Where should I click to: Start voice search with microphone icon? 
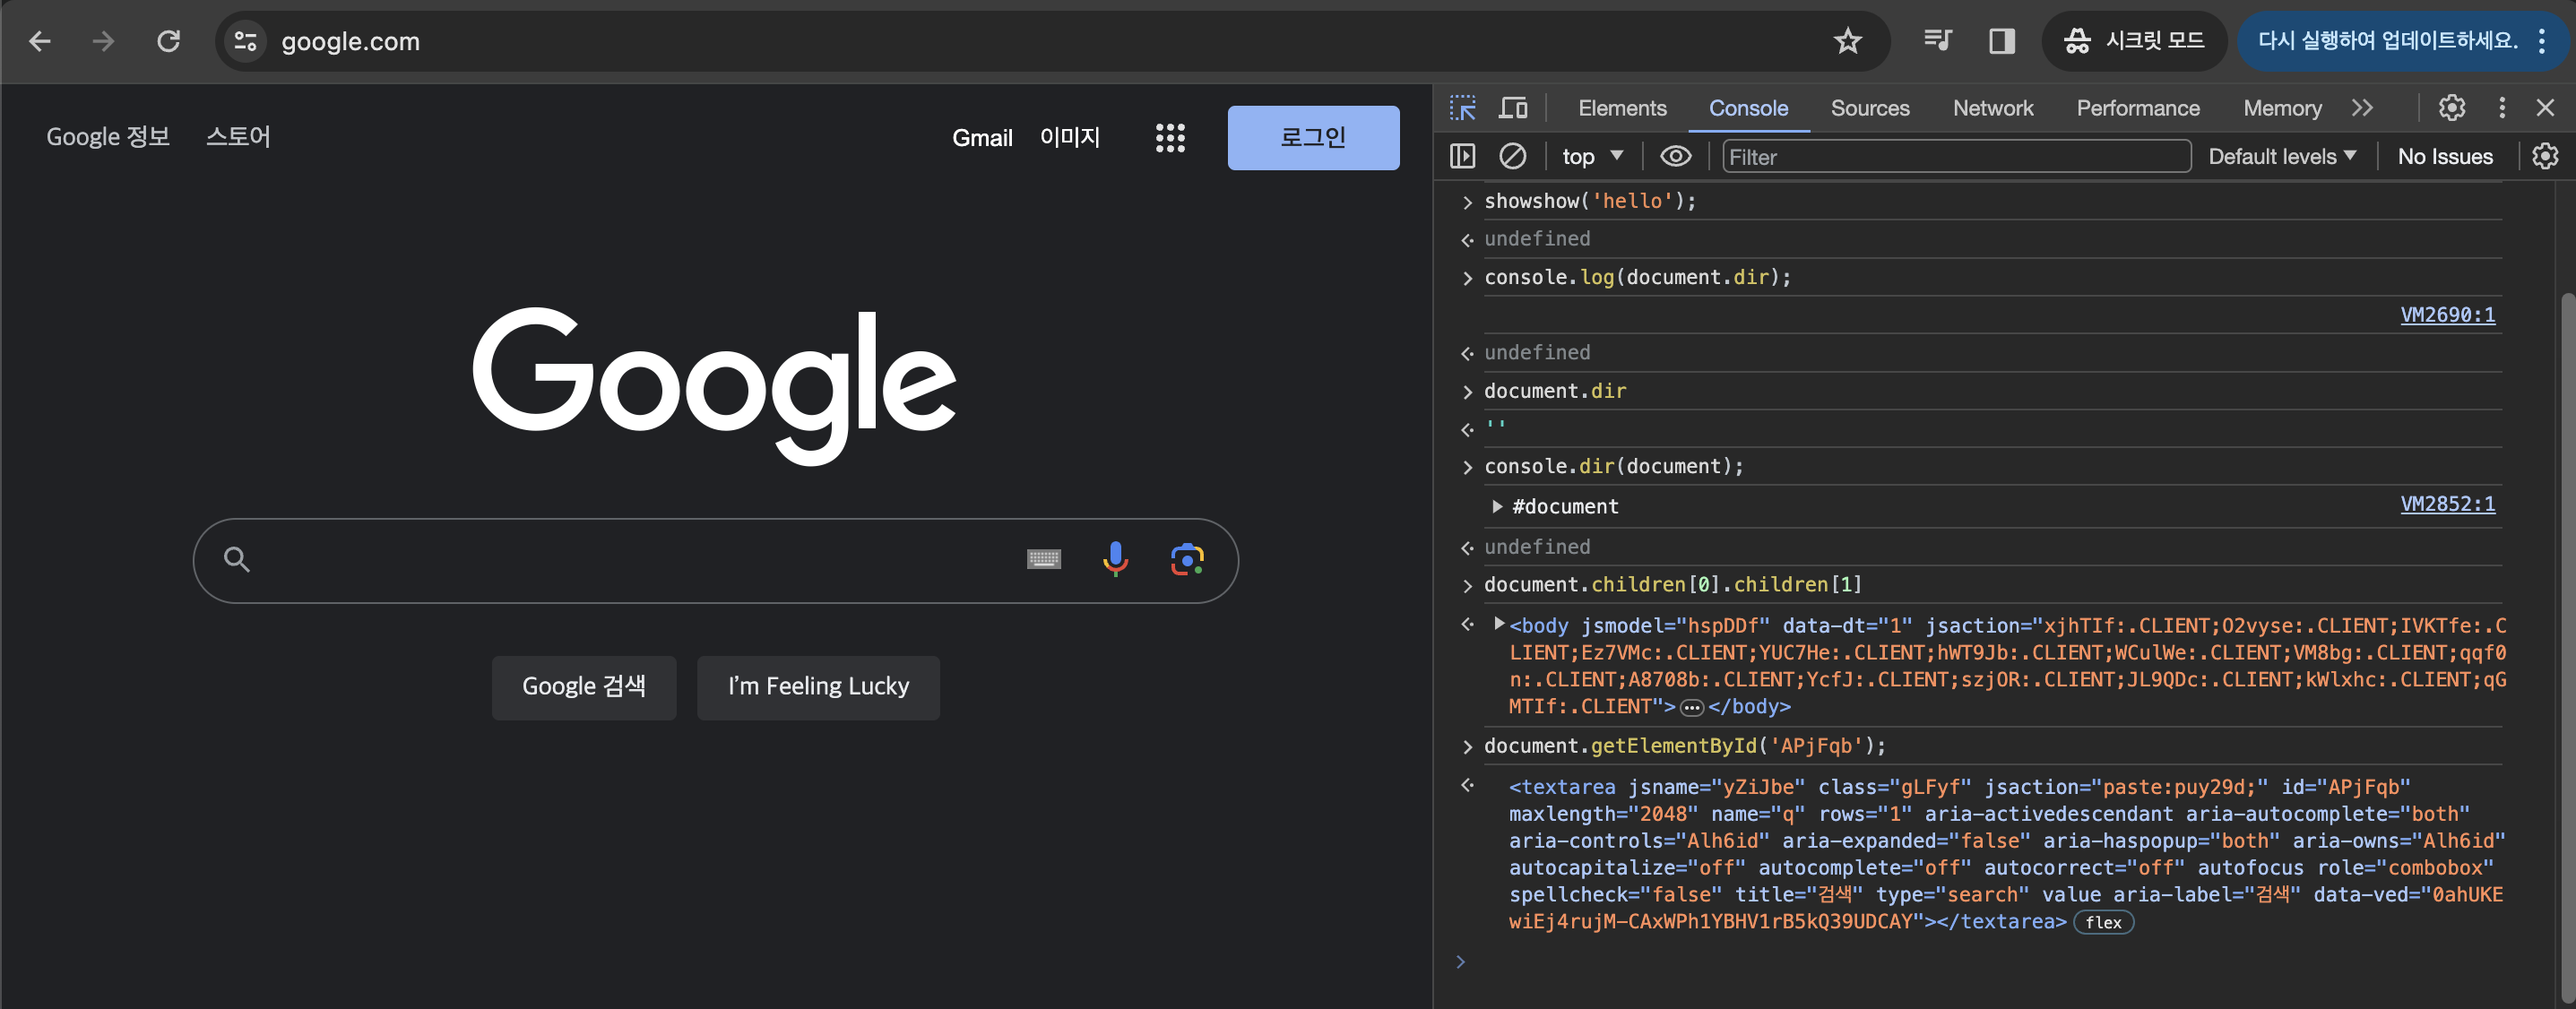[x=1115, y=559]
